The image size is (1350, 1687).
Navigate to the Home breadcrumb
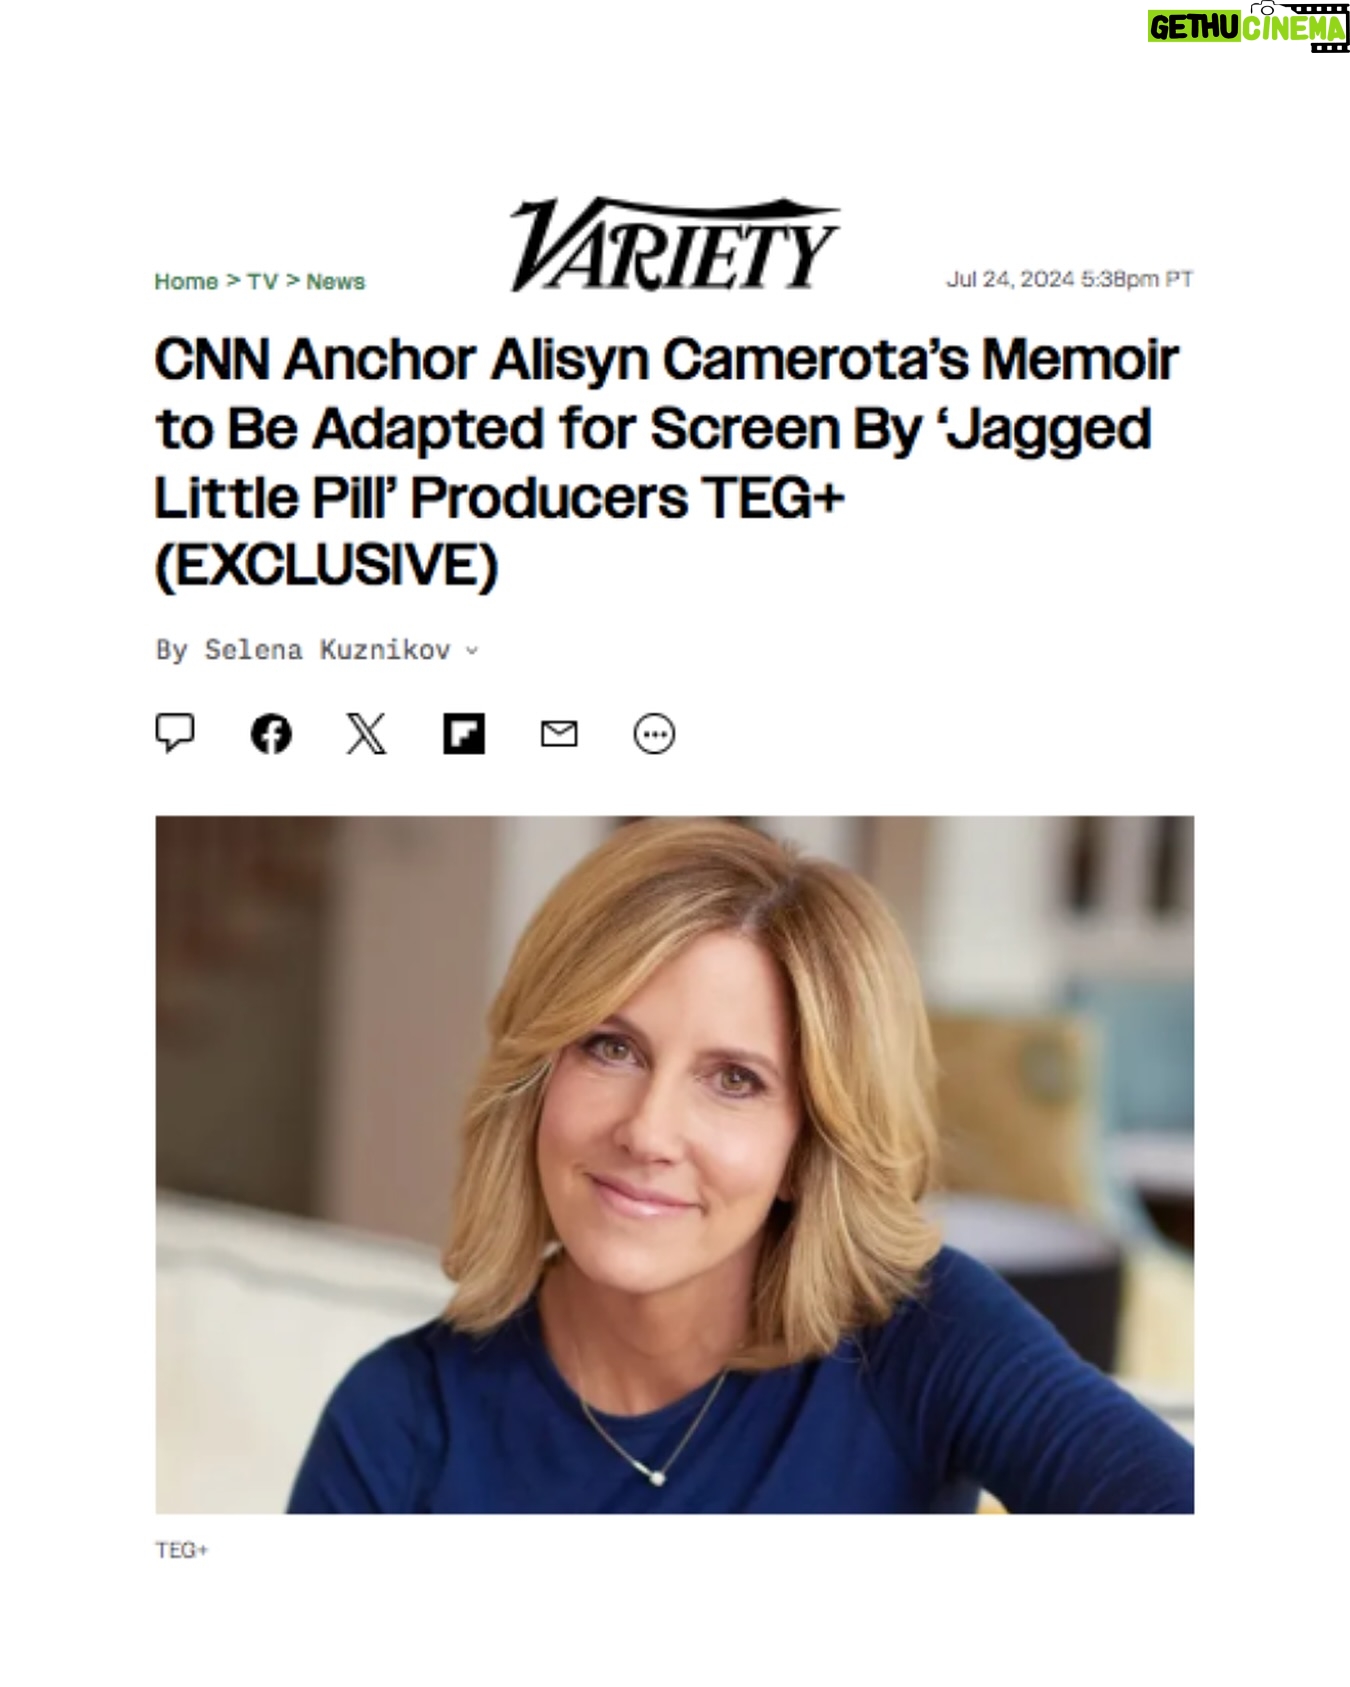186,281
